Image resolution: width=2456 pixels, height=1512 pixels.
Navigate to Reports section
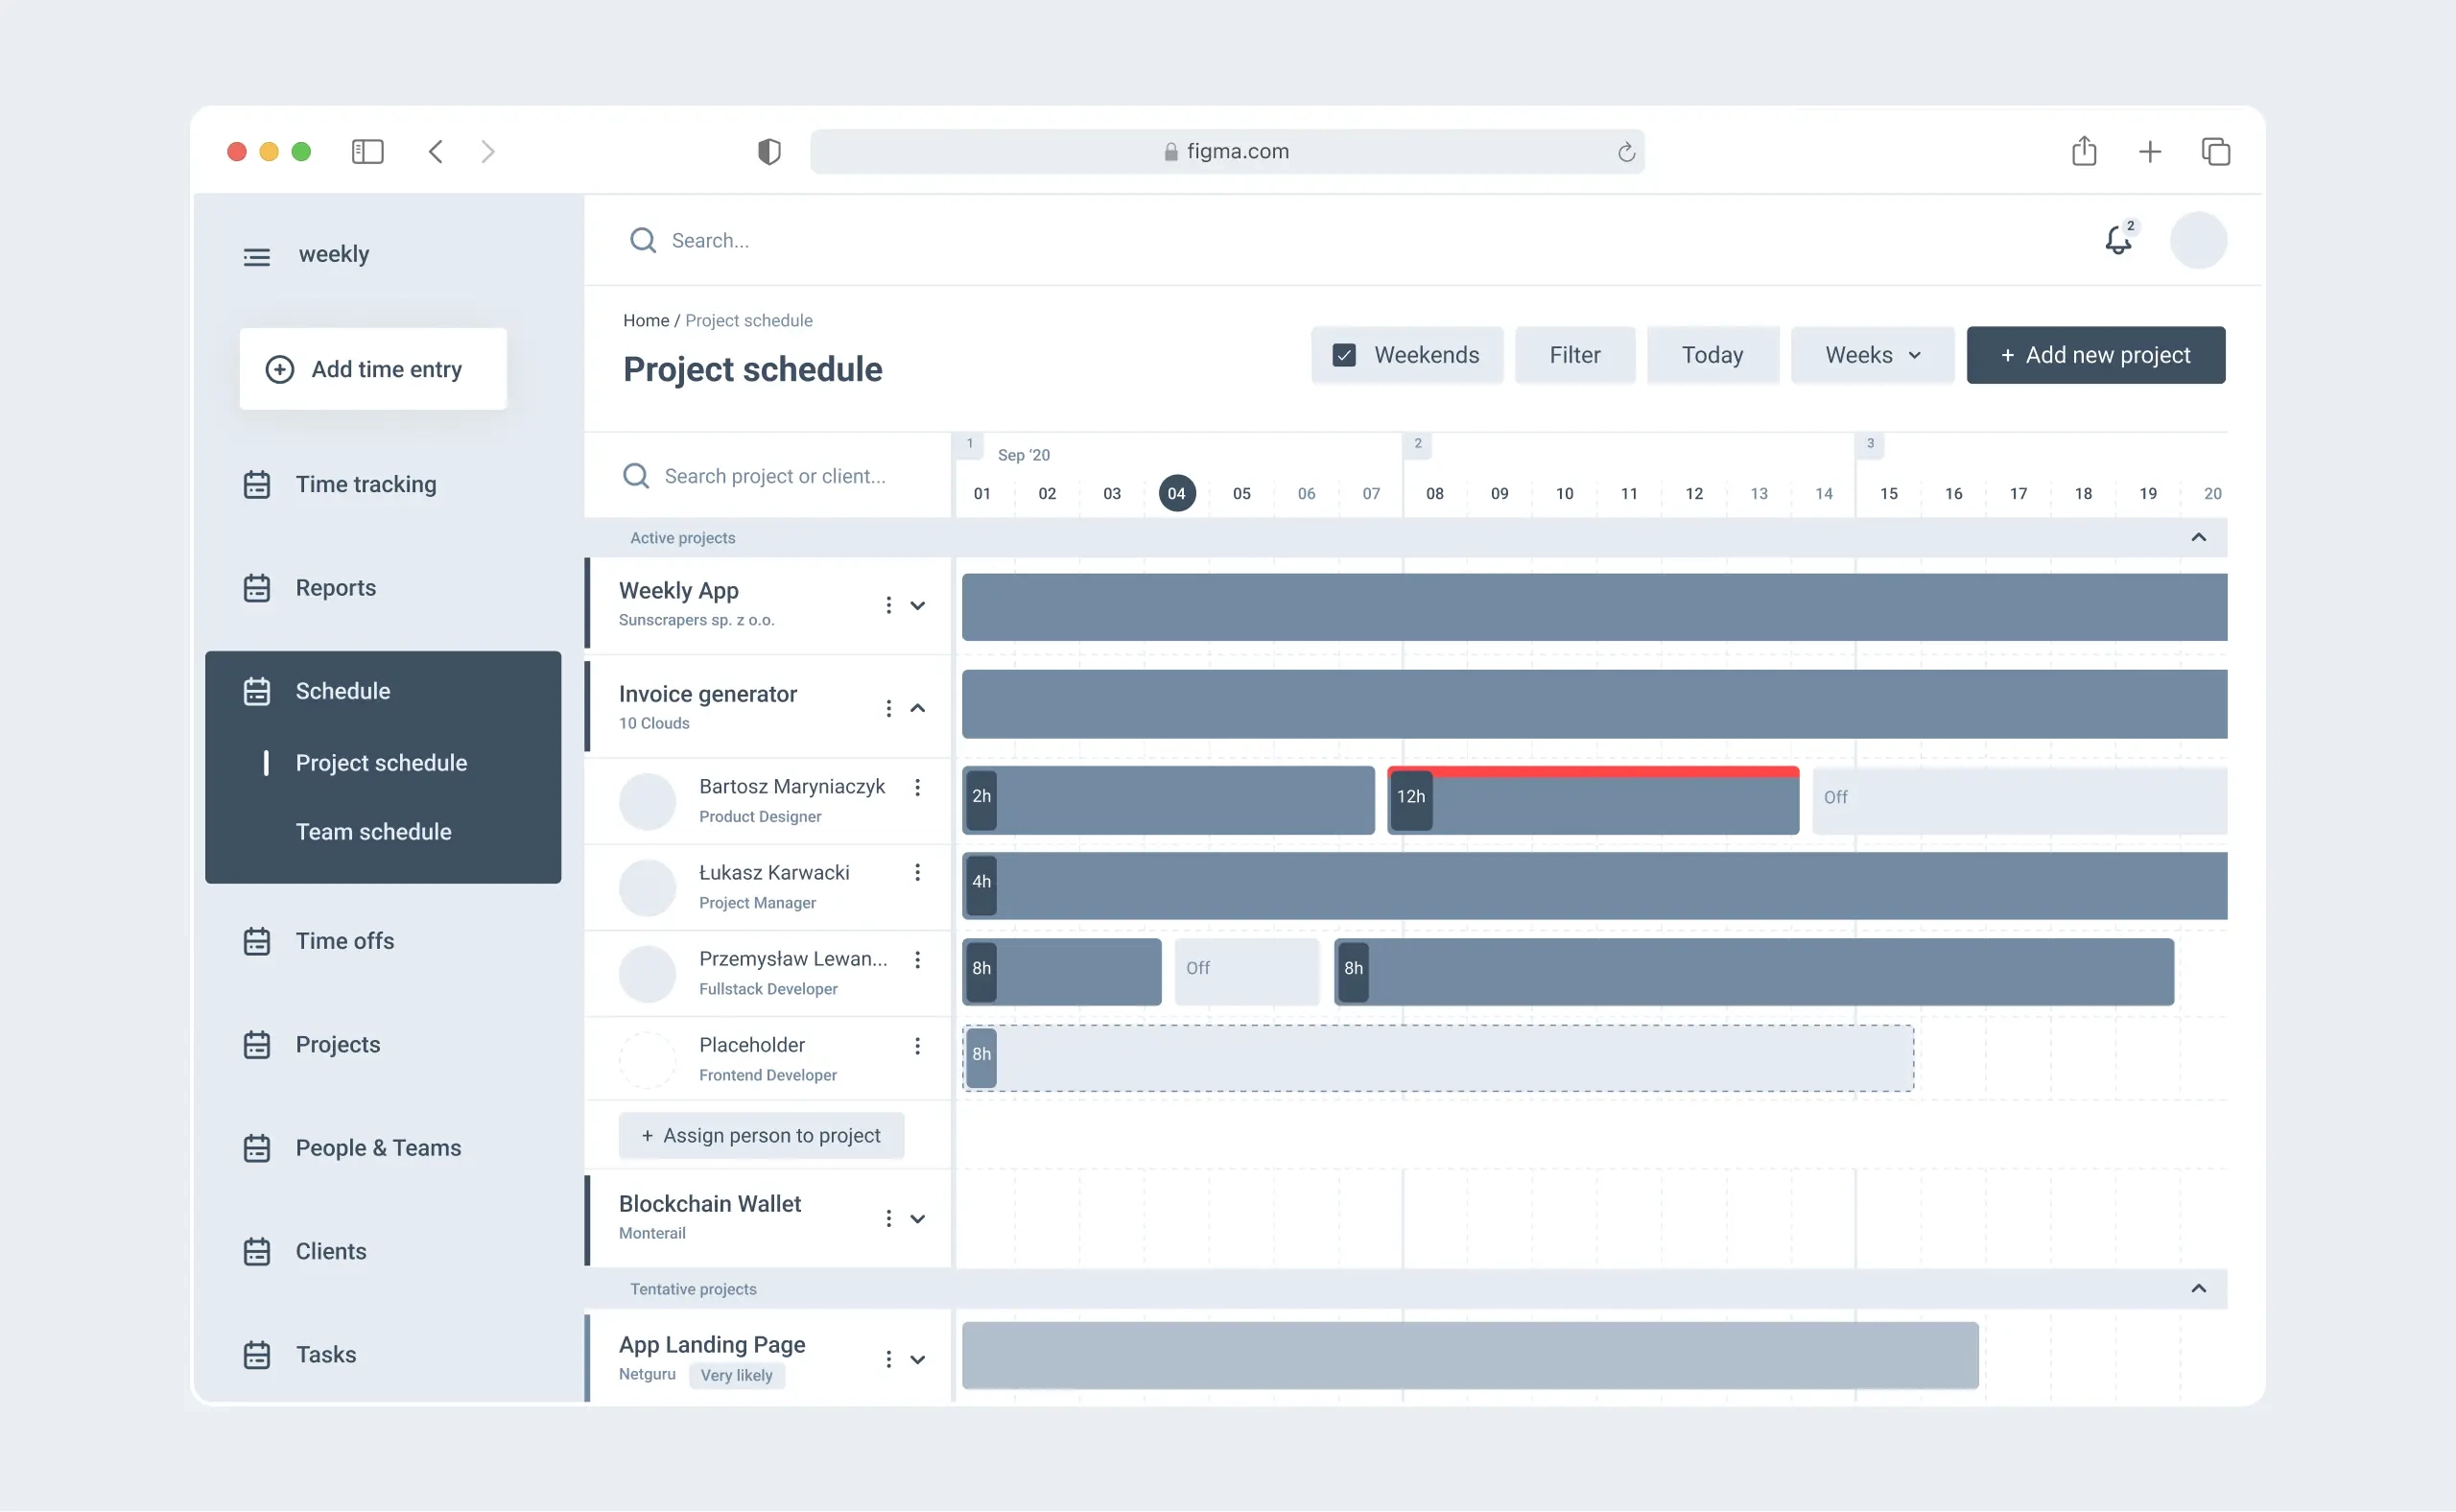335,586
